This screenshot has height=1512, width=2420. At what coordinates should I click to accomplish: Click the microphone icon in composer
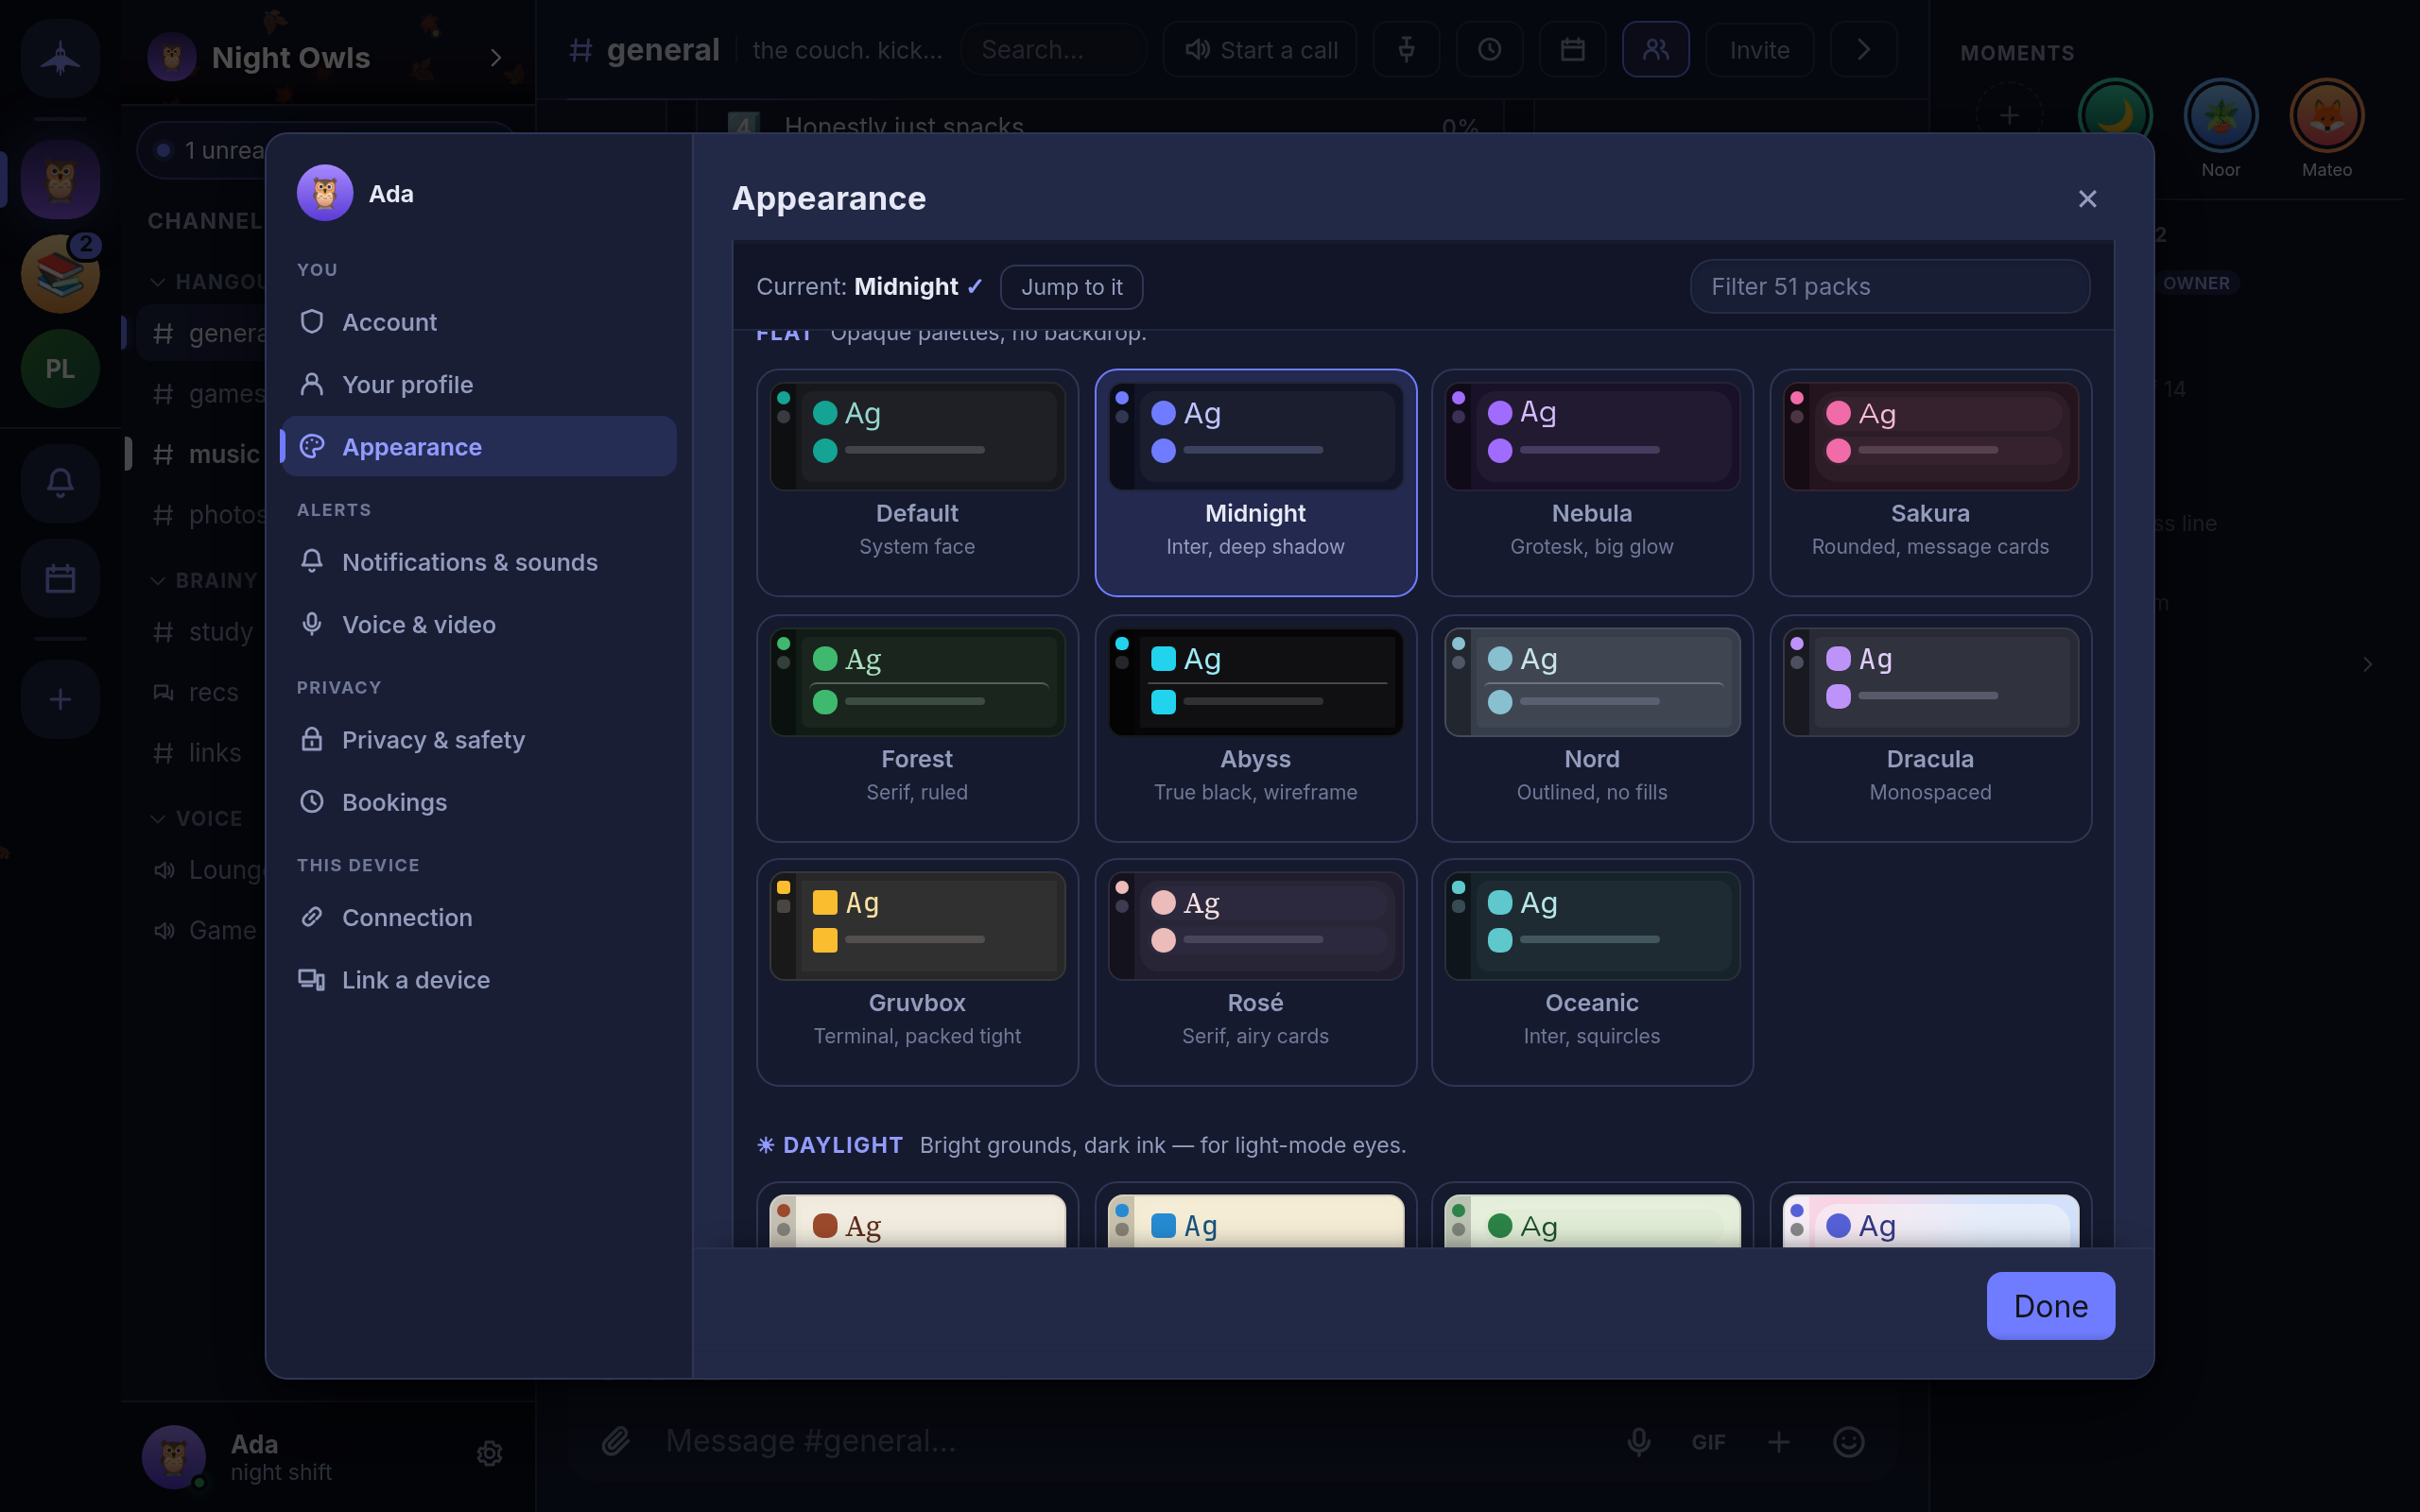[1638, 1442]
